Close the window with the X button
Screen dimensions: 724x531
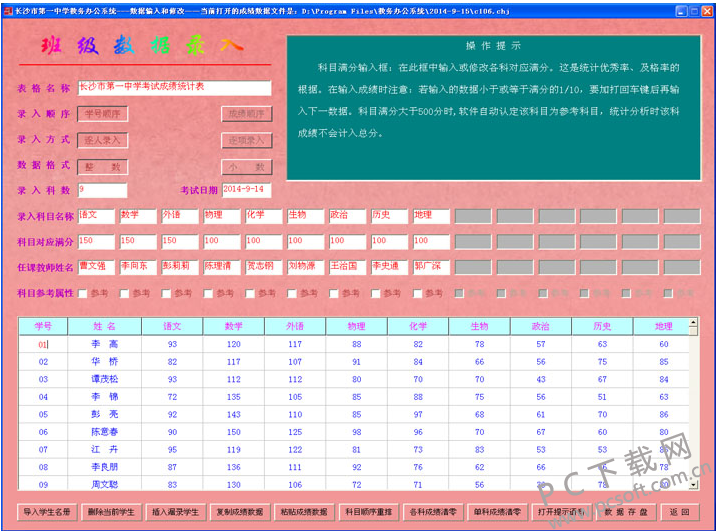click(707, 11)
